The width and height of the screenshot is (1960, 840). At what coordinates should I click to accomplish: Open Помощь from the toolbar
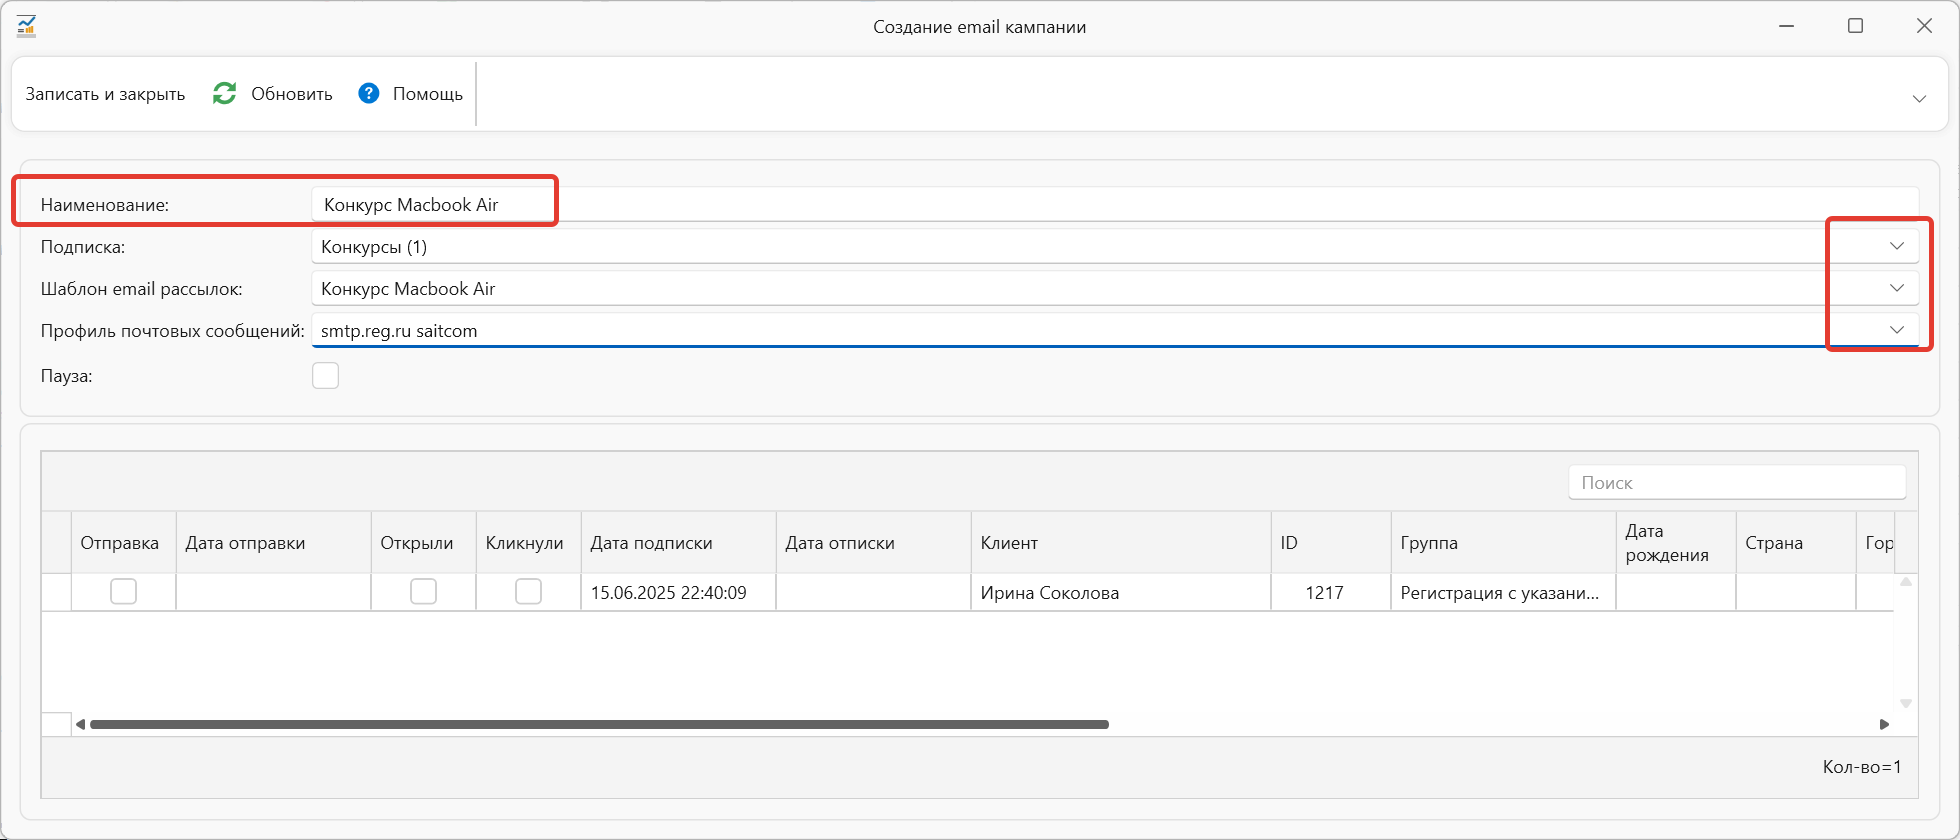click(427, 94)
